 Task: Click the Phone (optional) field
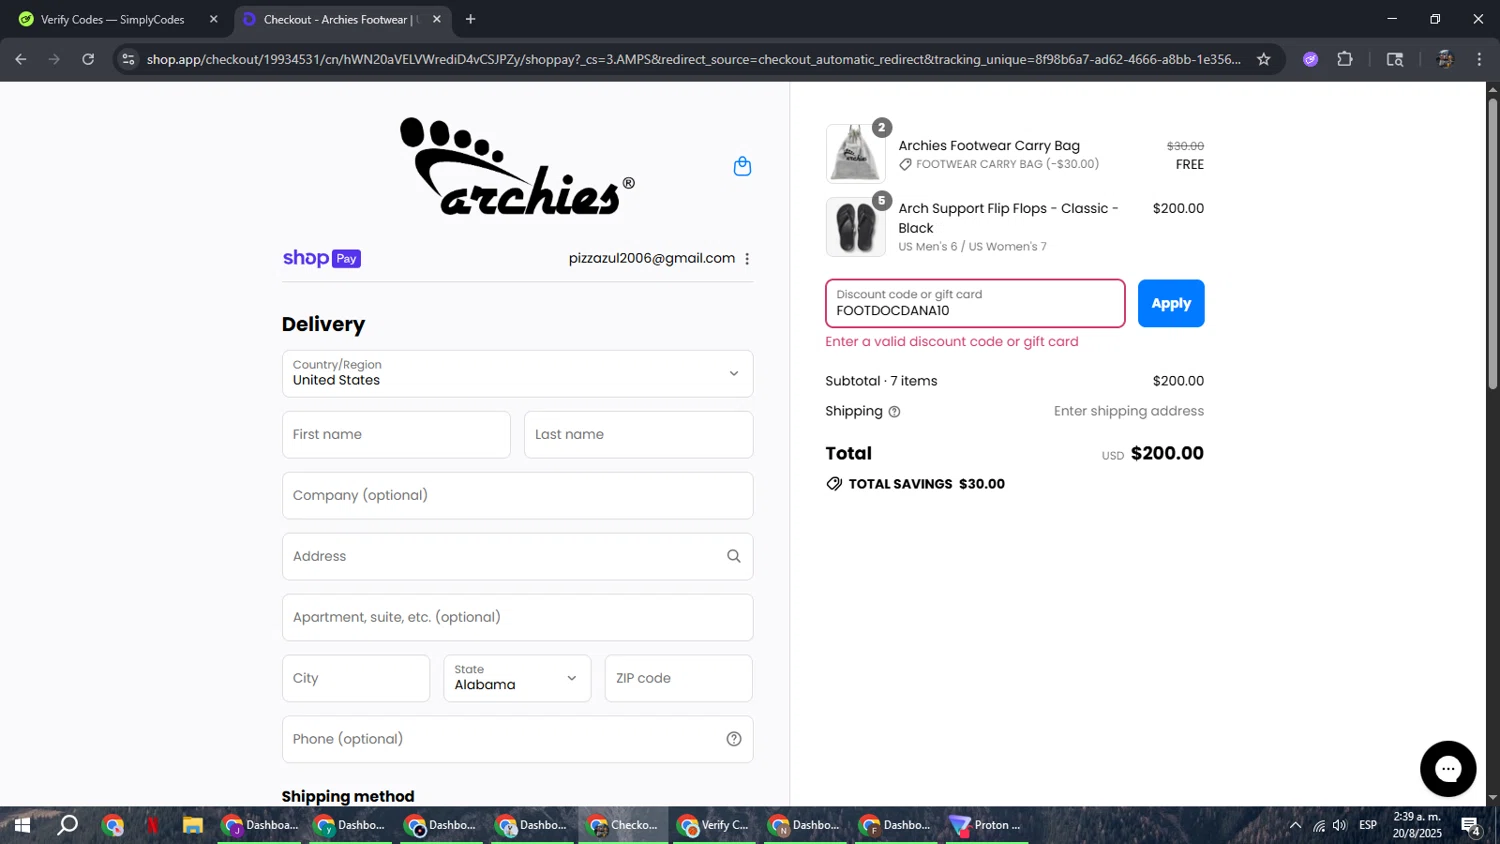517,739
